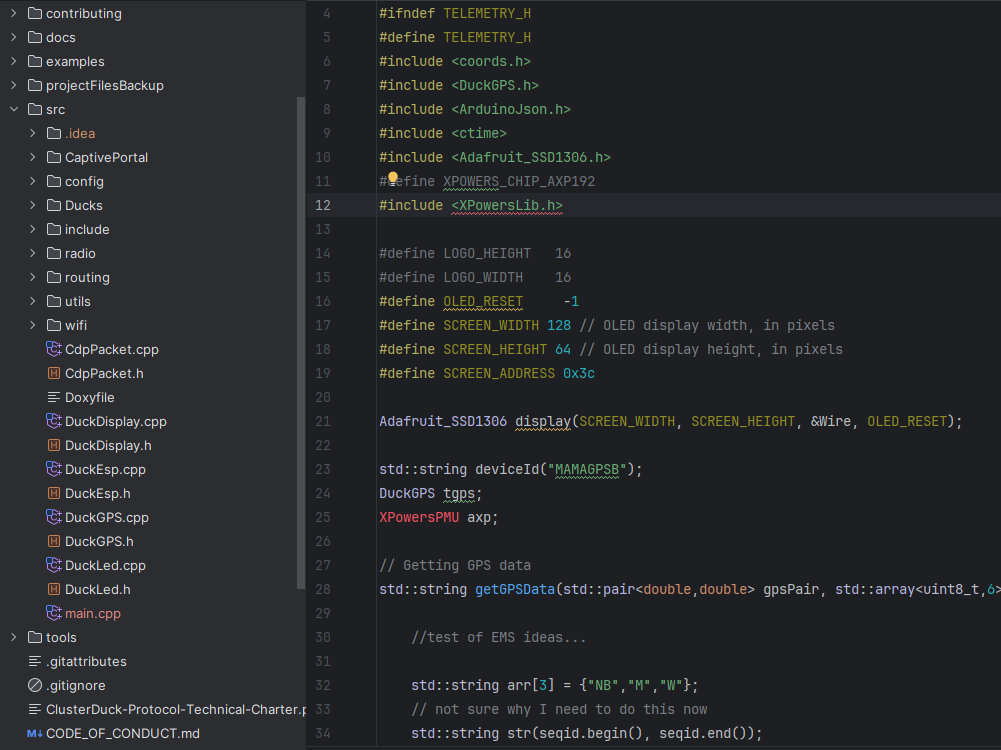Select DuckLed.h in the file tree
This screenshot has width=1001, height=750.
point(97,589)
